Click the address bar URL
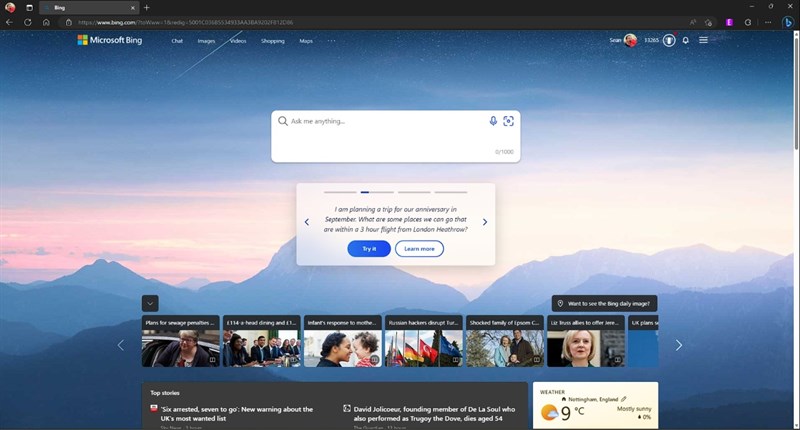800x430 pixels. click(186, 22)
